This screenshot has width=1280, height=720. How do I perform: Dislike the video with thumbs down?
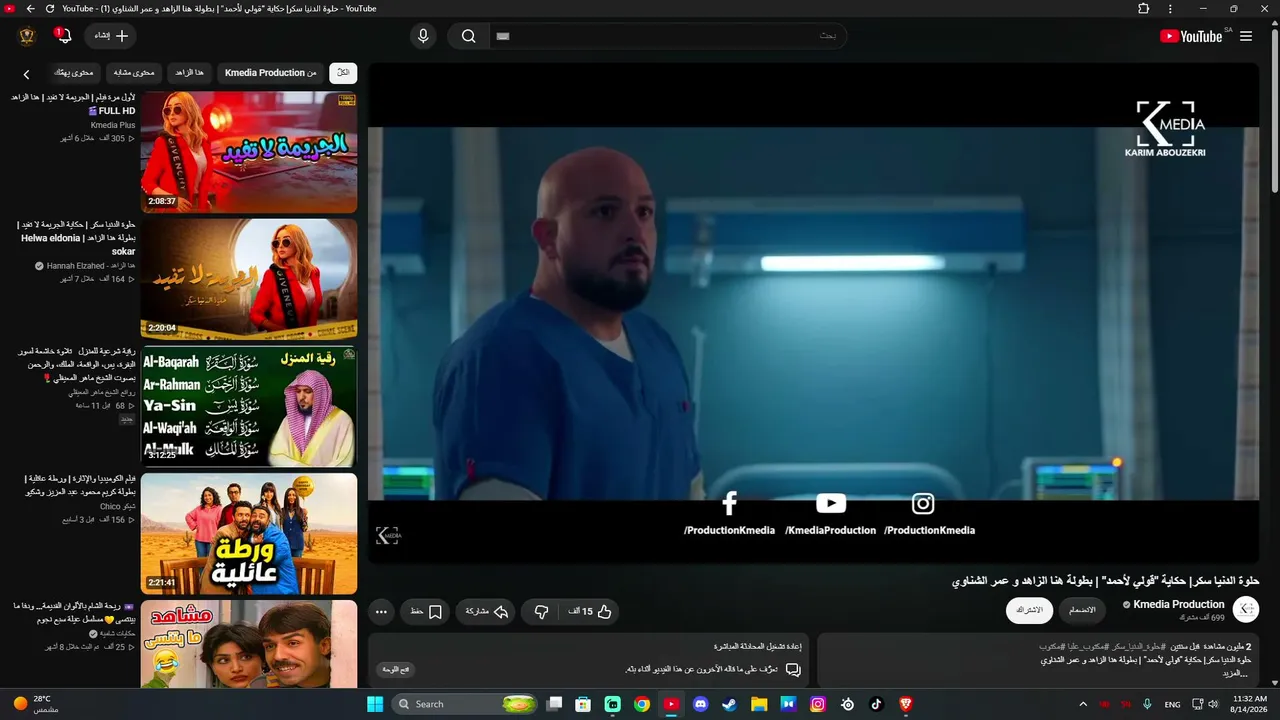pos(541,611)
